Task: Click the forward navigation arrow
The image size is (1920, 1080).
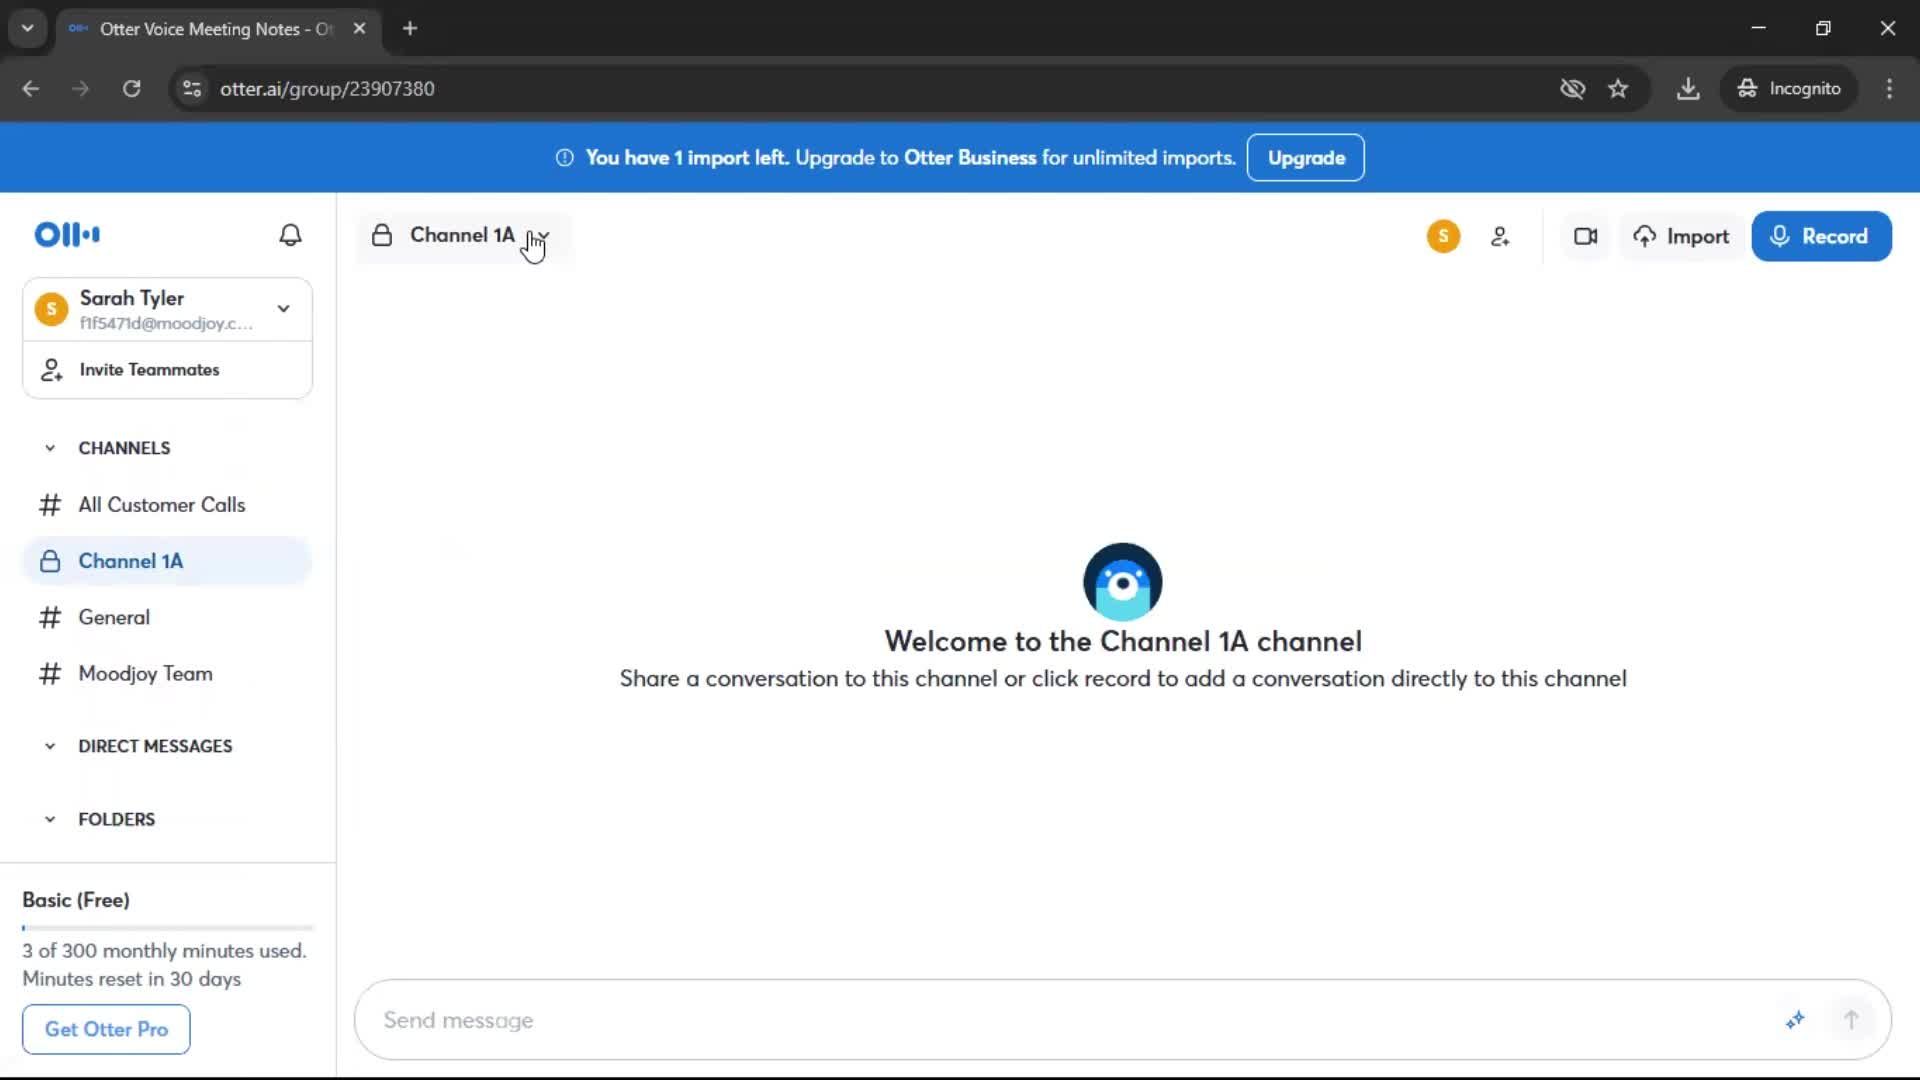Action: coord(81,89)
